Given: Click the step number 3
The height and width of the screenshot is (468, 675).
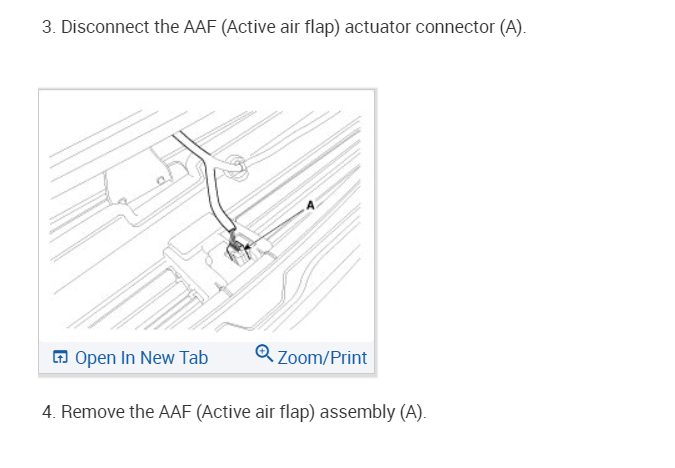Looking at the screenshot, I should 48,28.
